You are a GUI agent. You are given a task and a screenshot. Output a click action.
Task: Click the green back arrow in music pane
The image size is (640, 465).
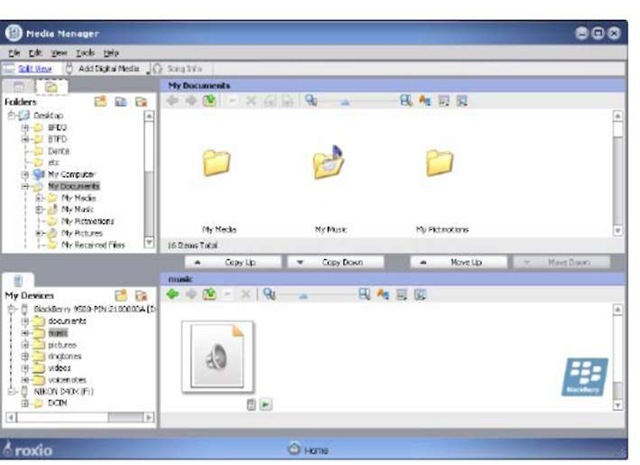click(x=173, y=294)
